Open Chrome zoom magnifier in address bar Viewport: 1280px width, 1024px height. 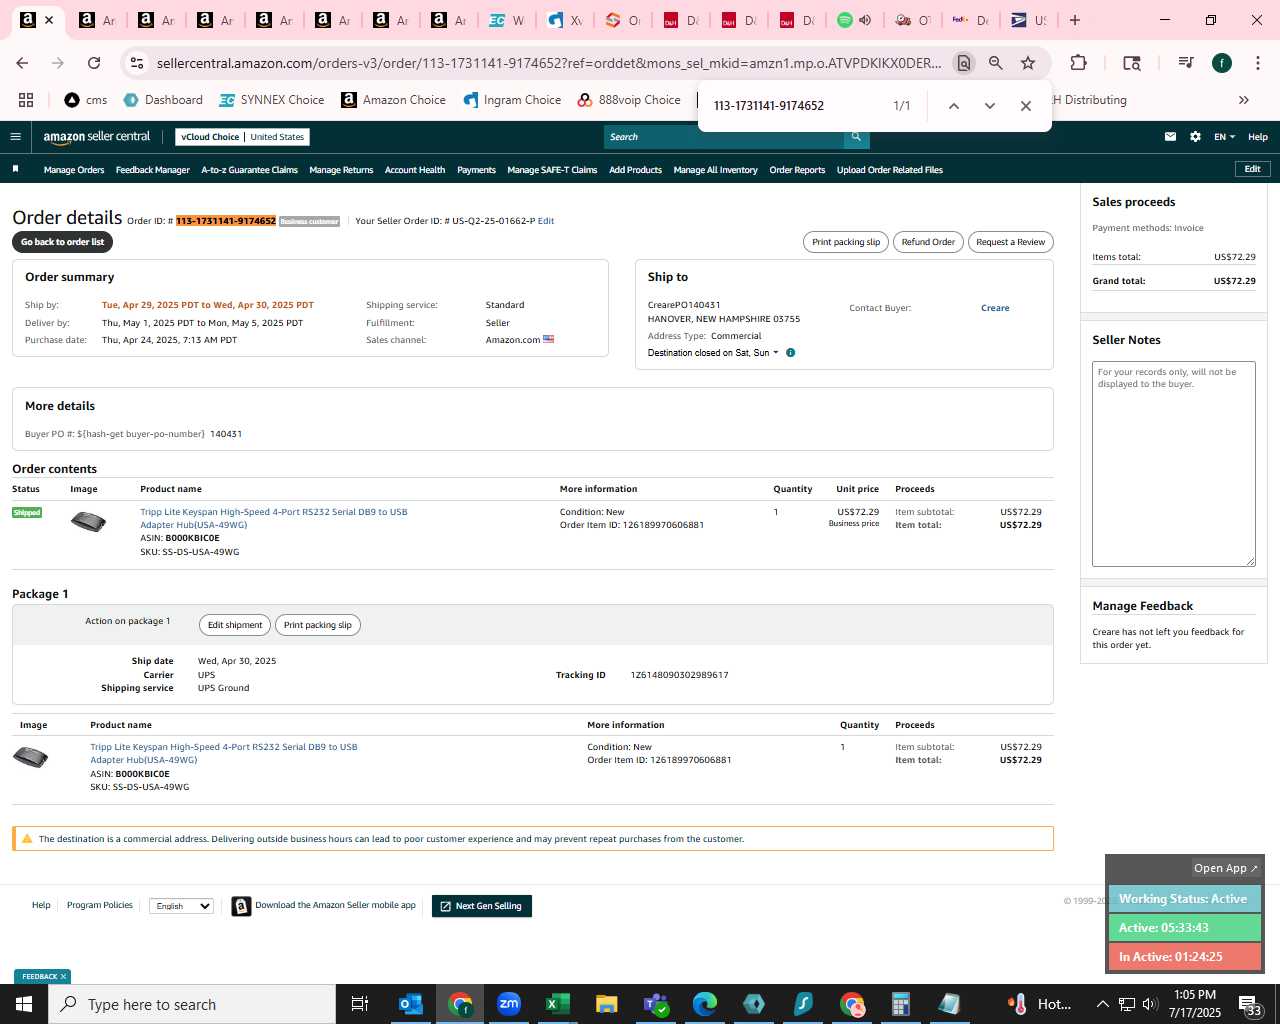point(996,63)
